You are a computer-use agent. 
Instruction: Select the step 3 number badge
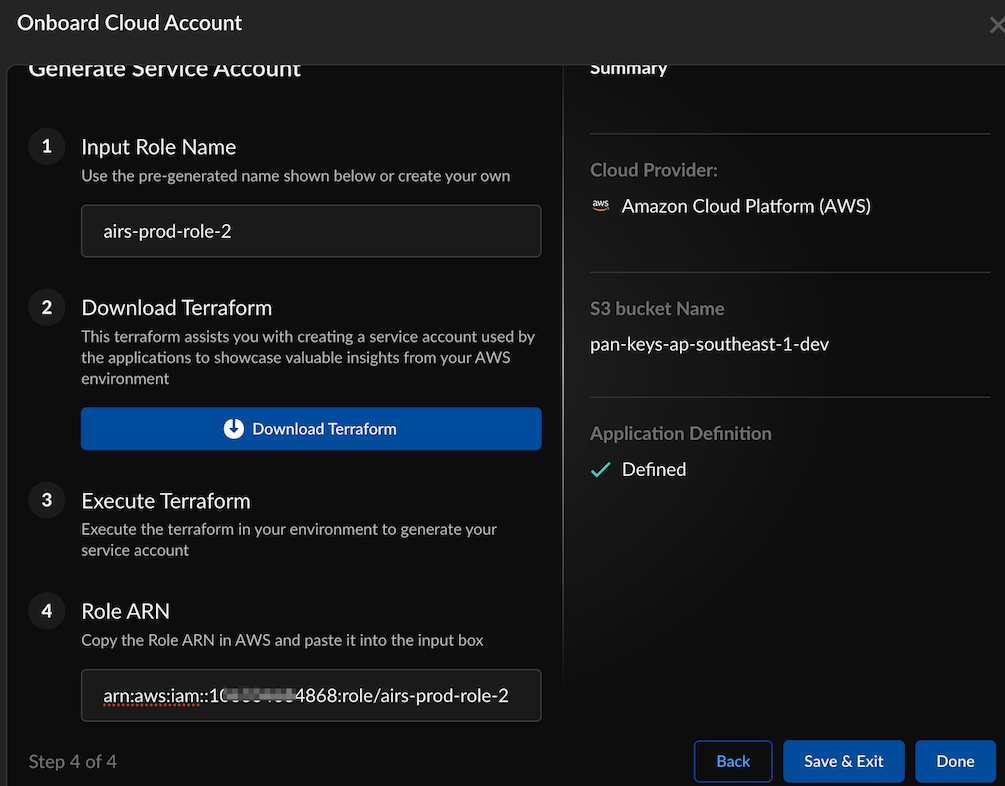[x=46, y=501]
